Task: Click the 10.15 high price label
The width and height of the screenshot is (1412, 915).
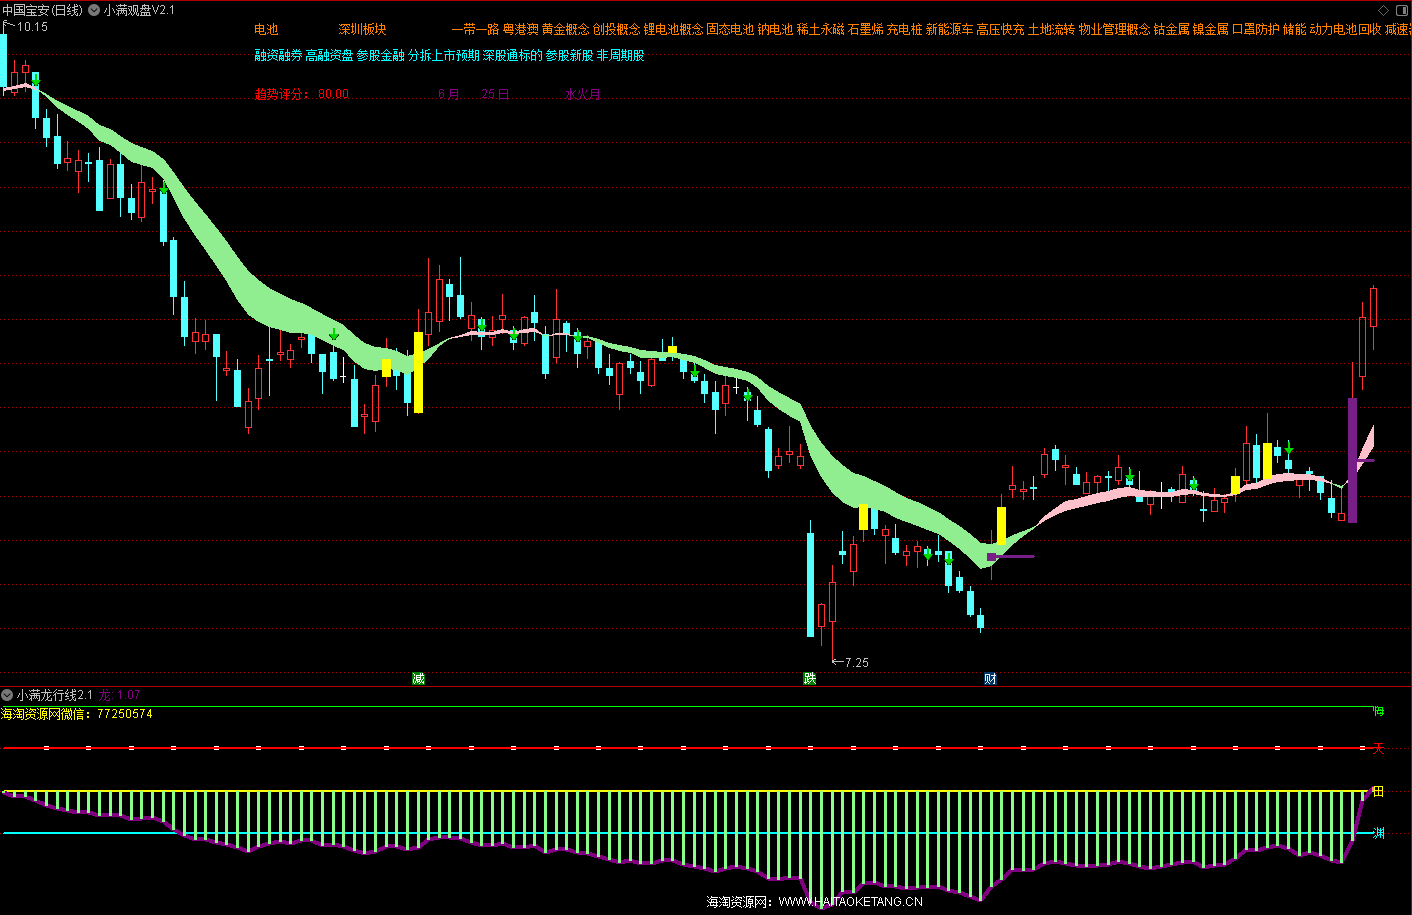Action: (32, 27)
